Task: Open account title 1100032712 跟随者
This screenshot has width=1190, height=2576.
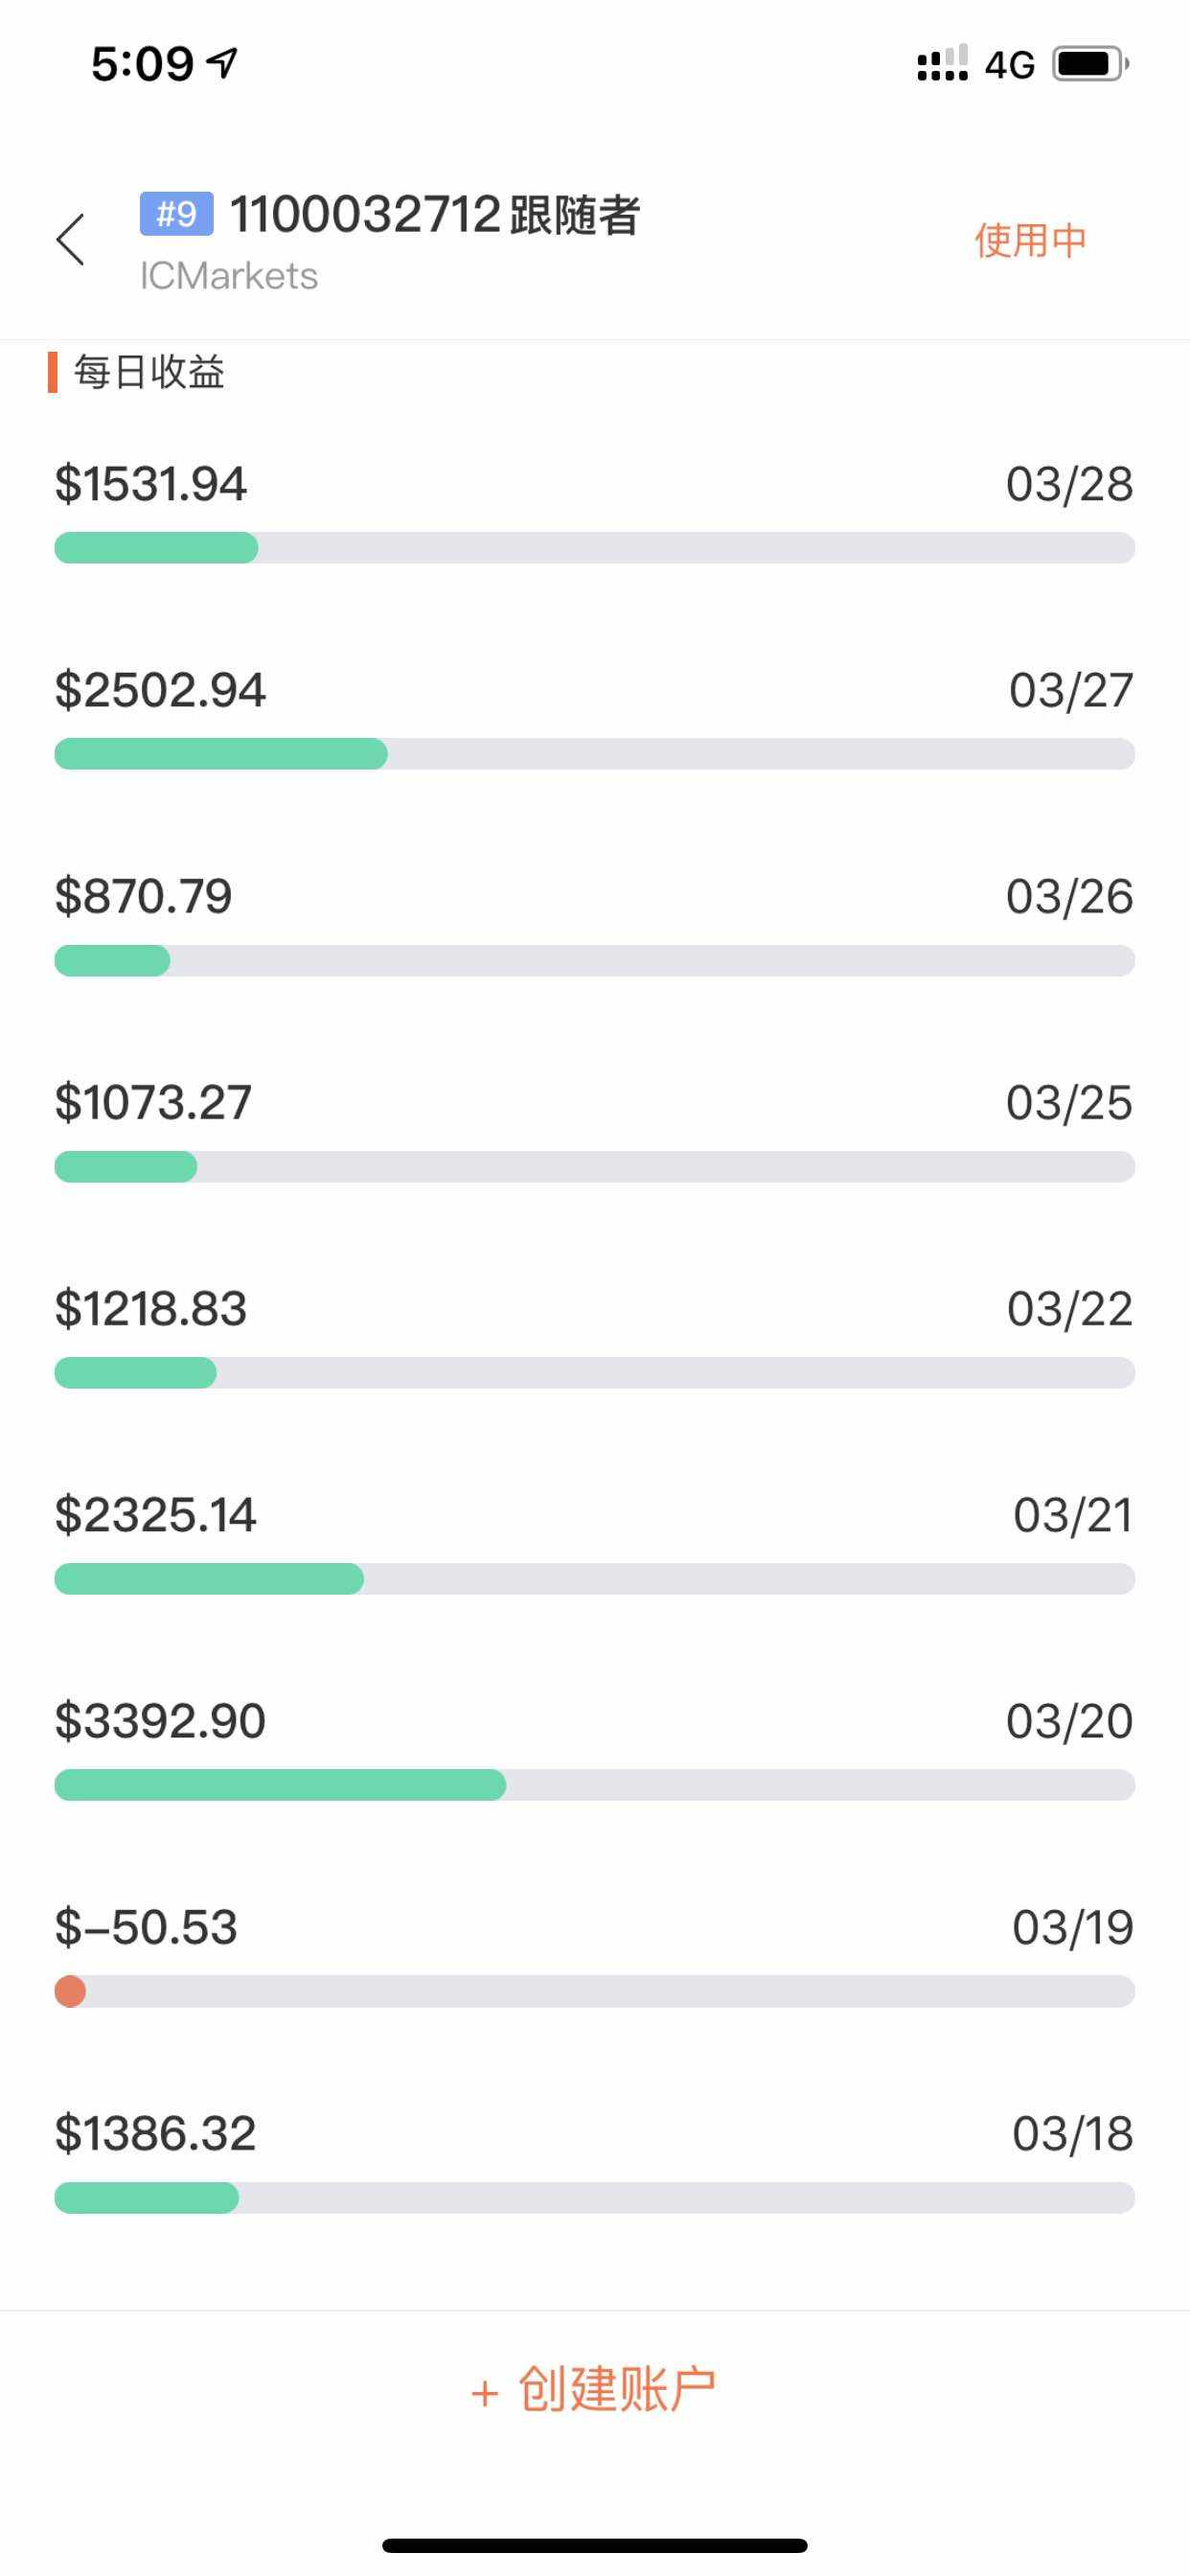Action: click(435, 215)
